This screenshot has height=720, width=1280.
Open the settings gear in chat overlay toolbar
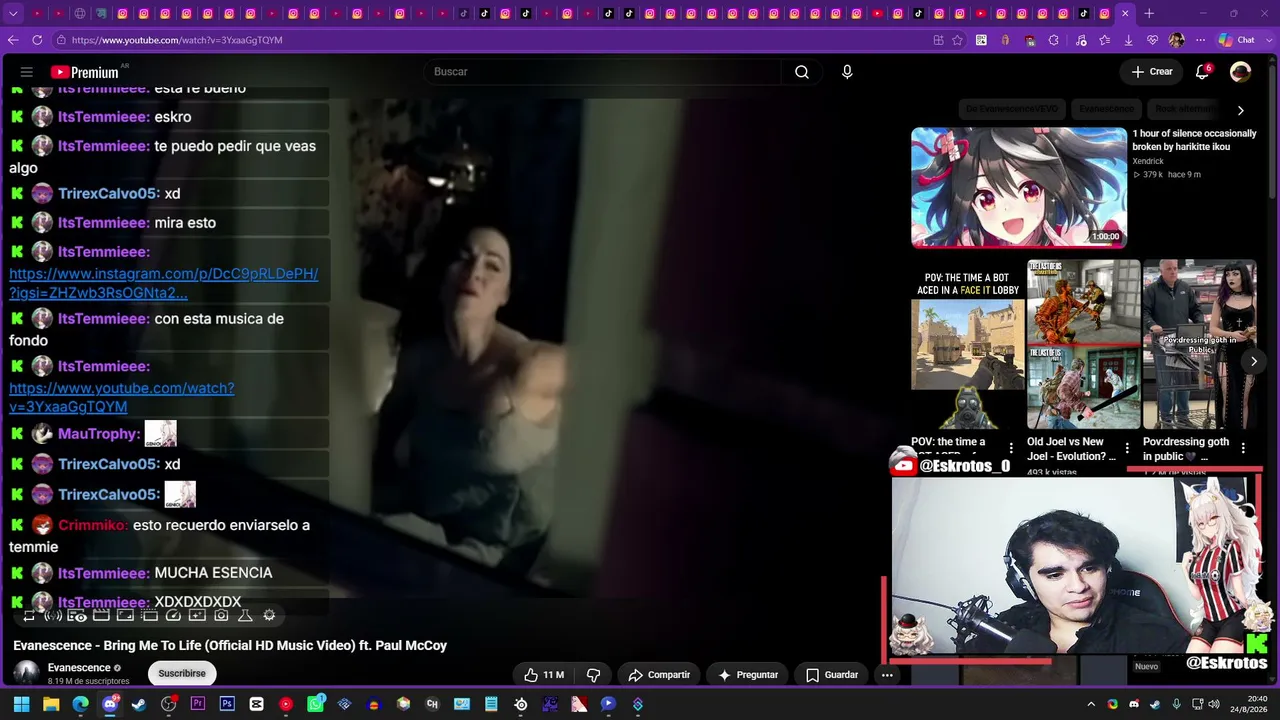[269, 615]
